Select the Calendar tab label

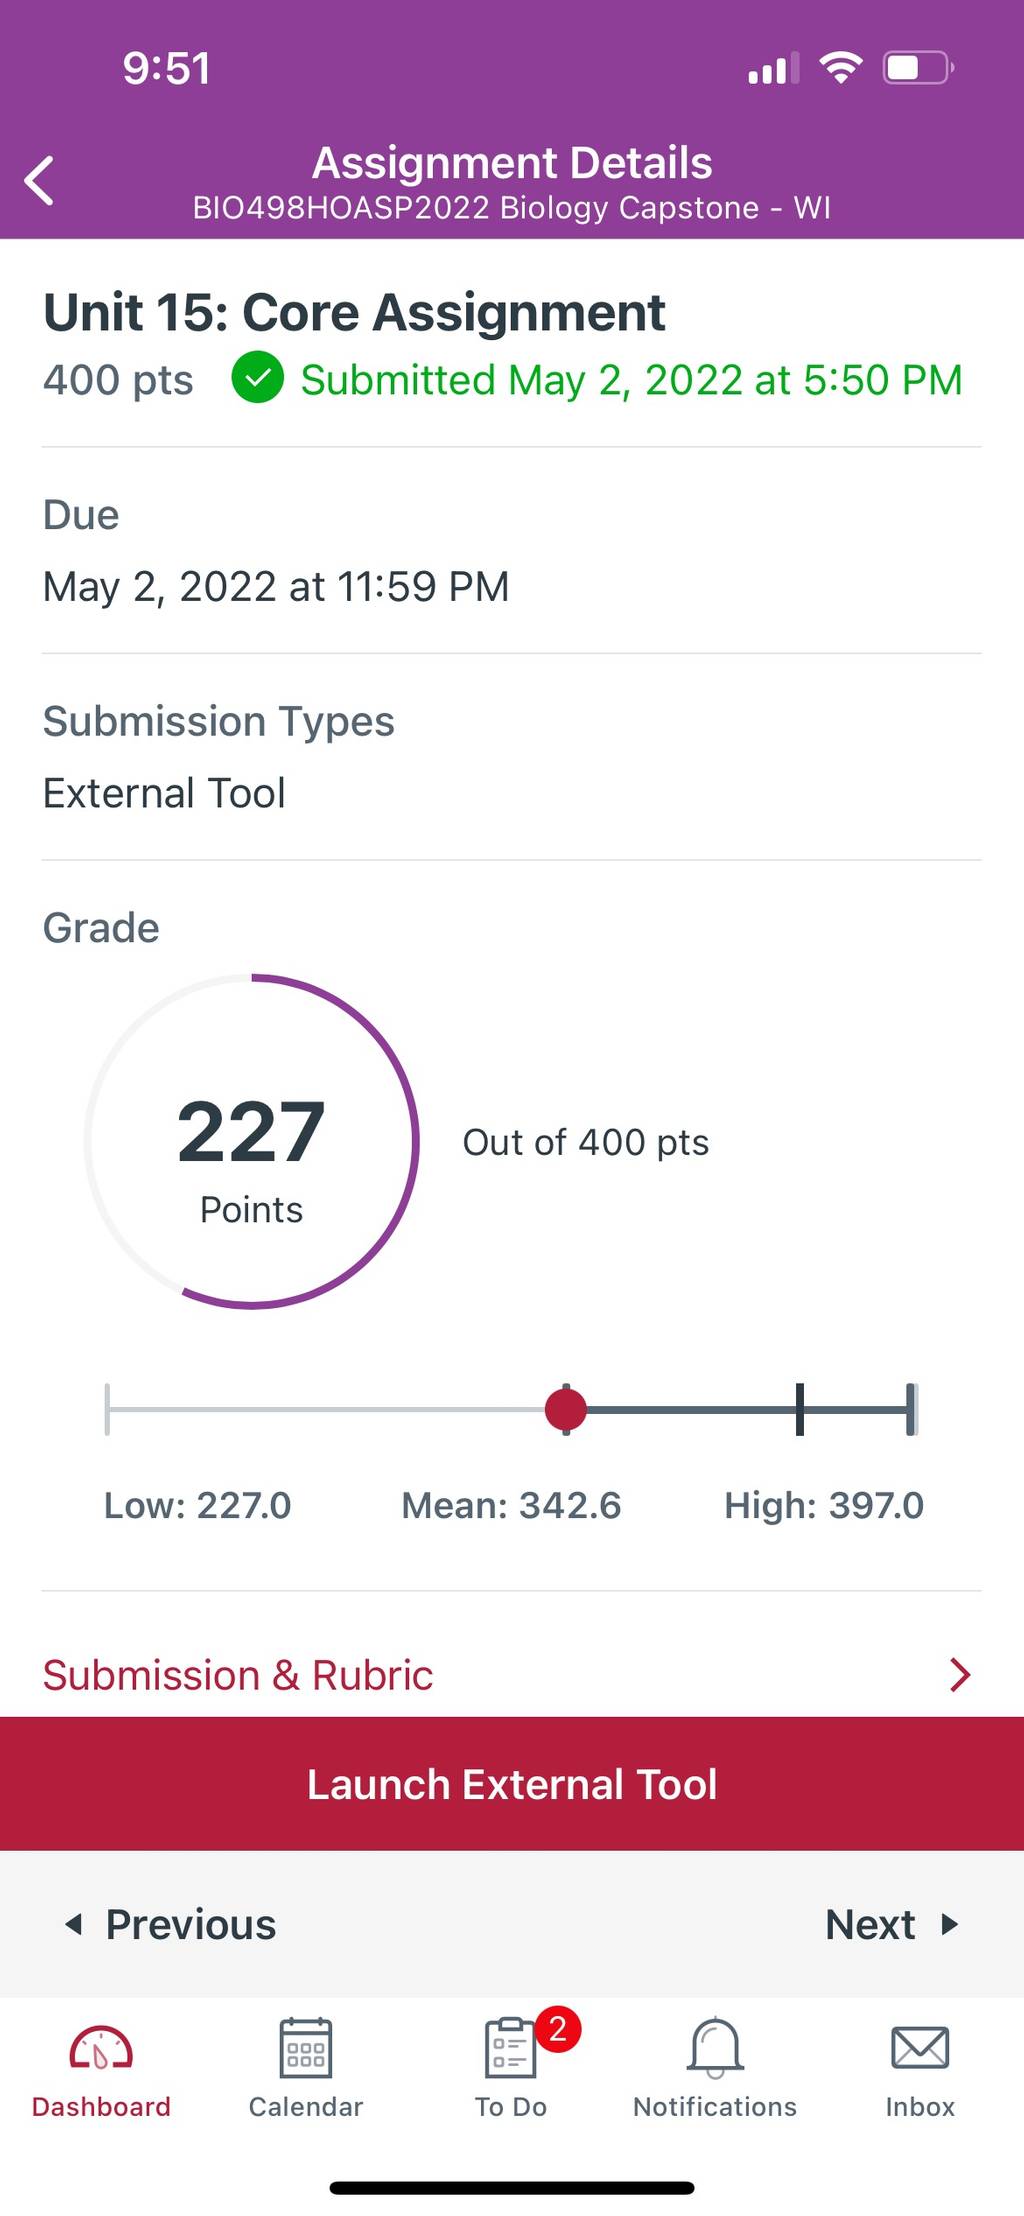[x=306, y=2106]
